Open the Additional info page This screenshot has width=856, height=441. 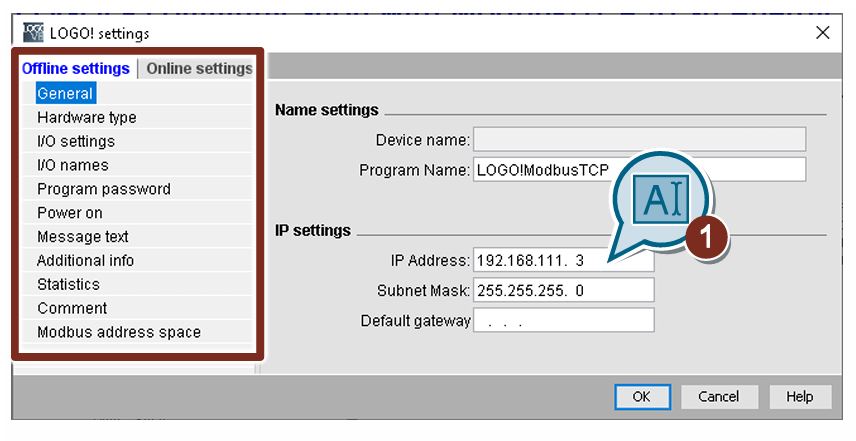click(86, 260)
